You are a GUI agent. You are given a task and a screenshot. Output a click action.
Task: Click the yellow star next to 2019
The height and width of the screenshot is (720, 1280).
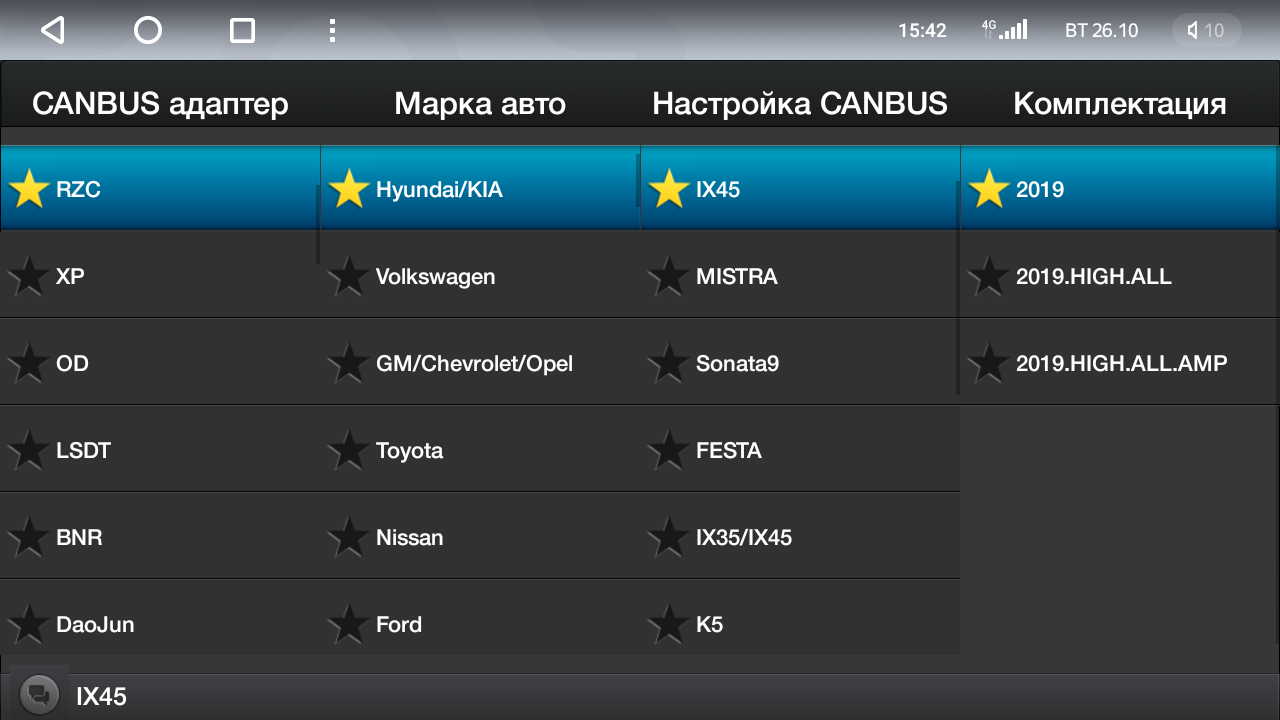(x=989, y=189)
